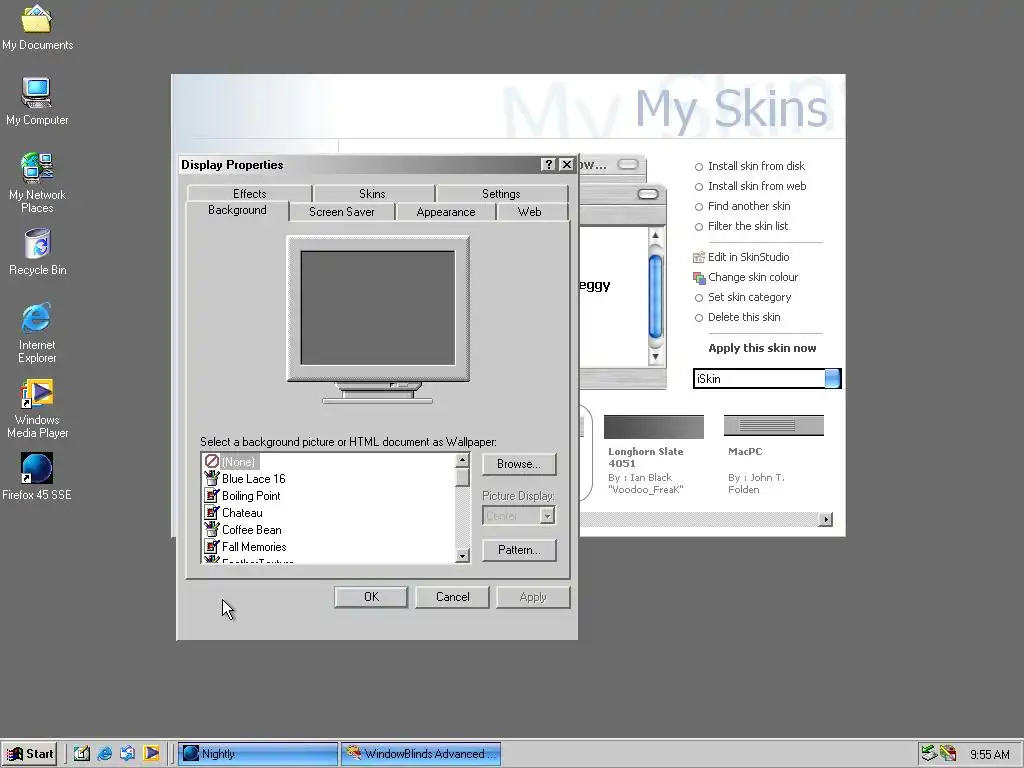Click the Edit in SkinStudio icon
1024x768 pixels.
699,257
